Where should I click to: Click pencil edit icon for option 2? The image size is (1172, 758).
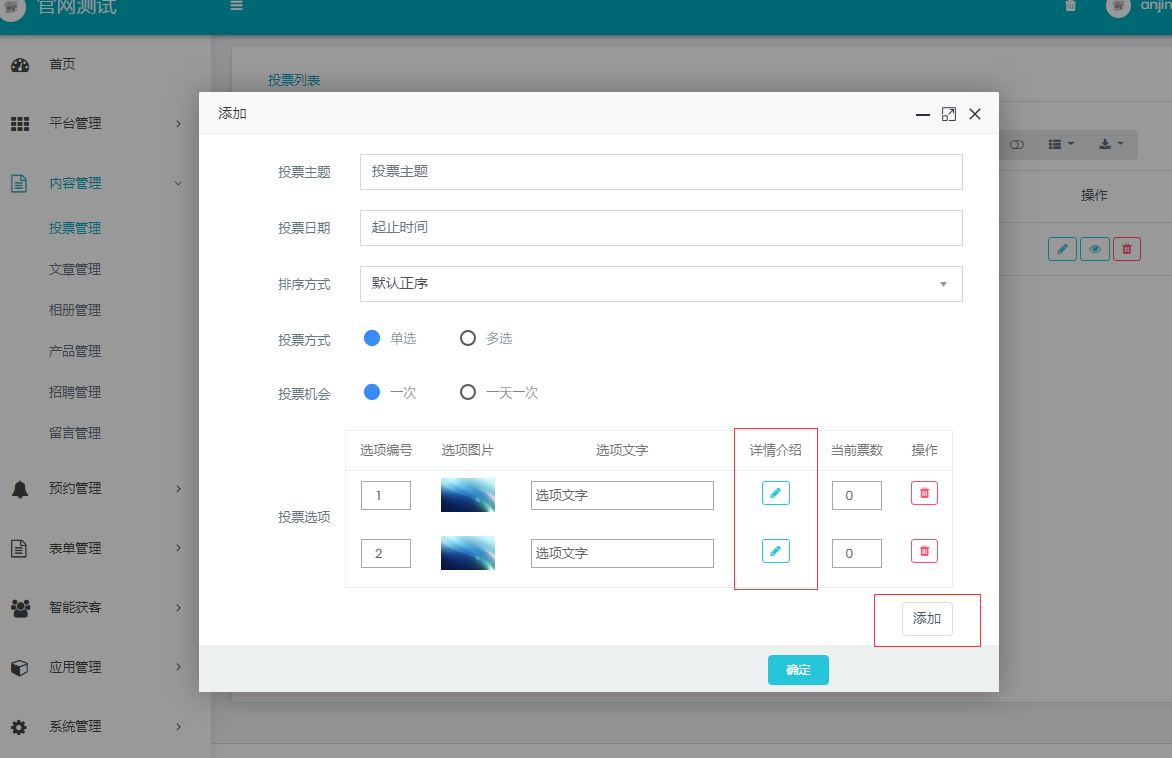[775, 551]
